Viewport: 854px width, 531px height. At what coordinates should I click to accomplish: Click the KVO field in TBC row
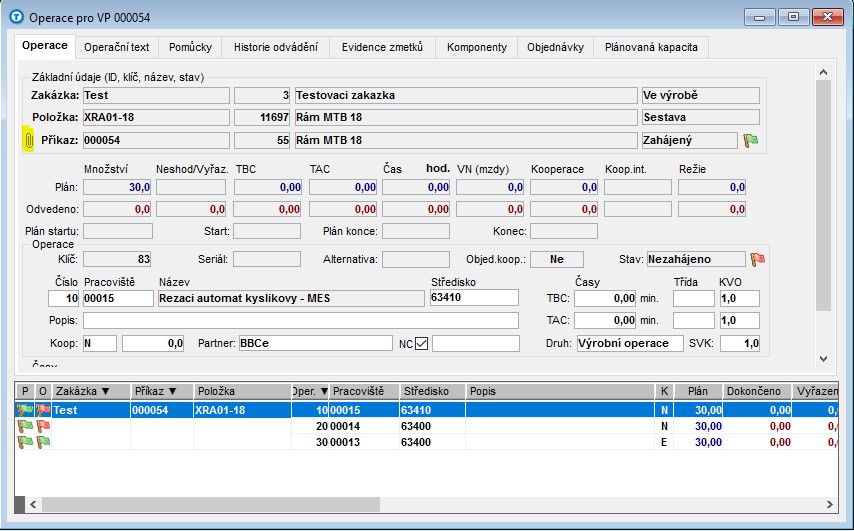740,298
